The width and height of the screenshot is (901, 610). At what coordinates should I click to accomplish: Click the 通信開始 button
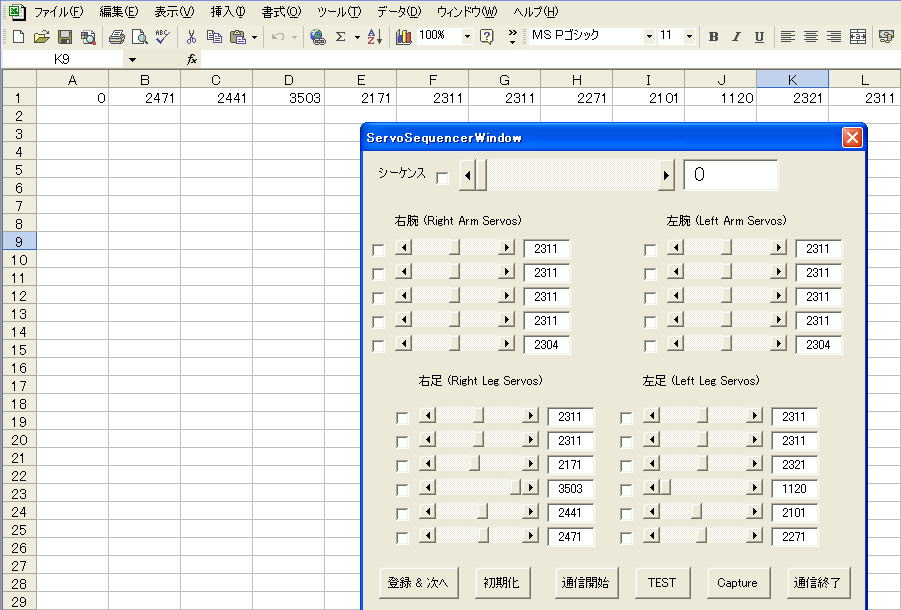coord(585,582)
